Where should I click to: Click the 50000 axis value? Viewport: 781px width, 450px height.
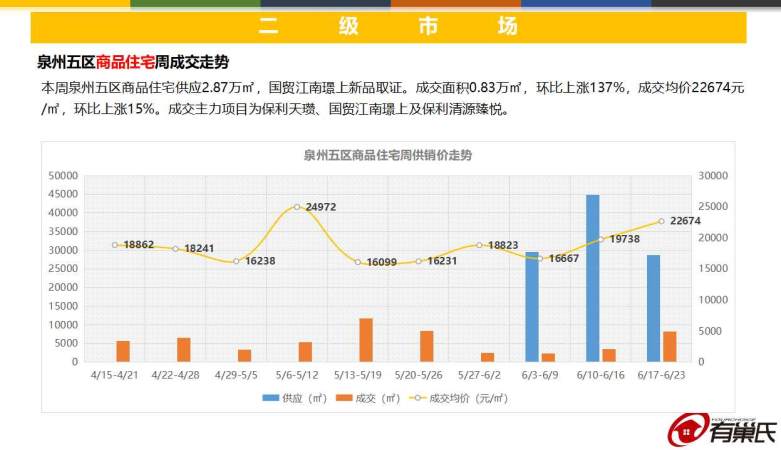63,175
